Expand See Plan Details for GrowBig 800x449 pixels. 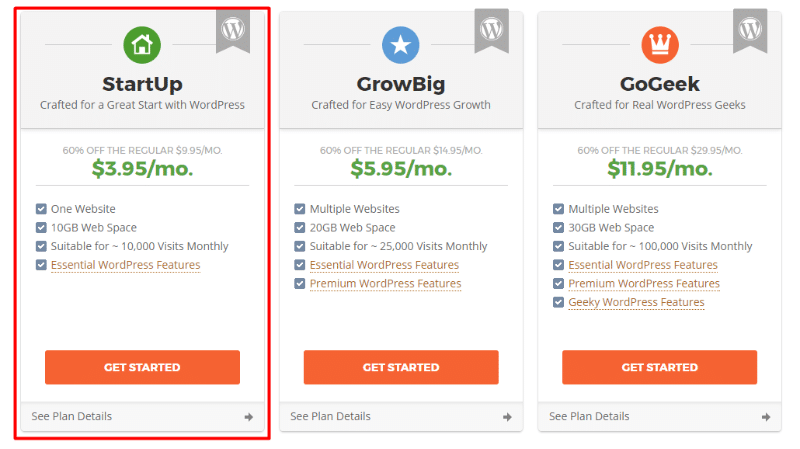coord(401,416)
